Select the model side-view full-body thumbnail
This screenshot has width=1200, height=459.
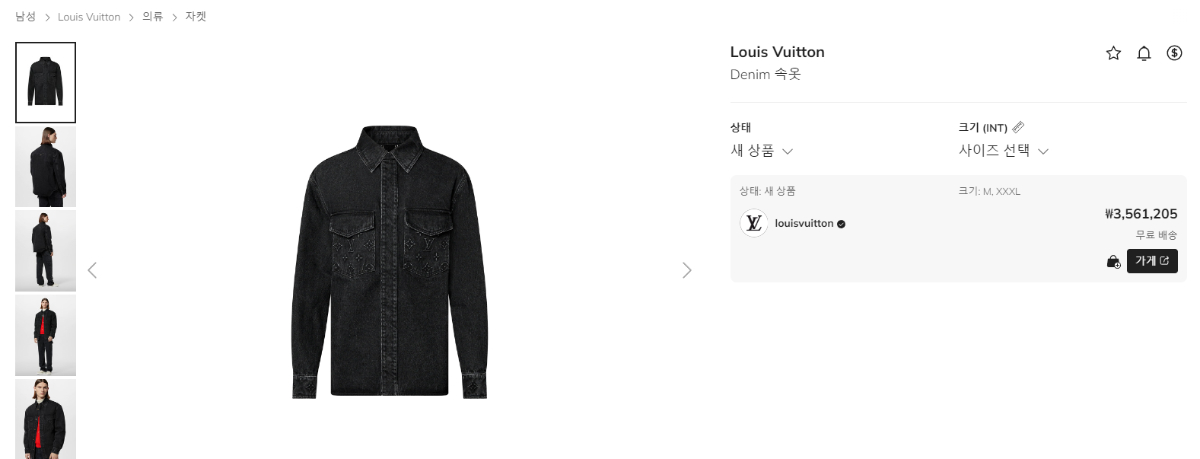pos(45,250)
